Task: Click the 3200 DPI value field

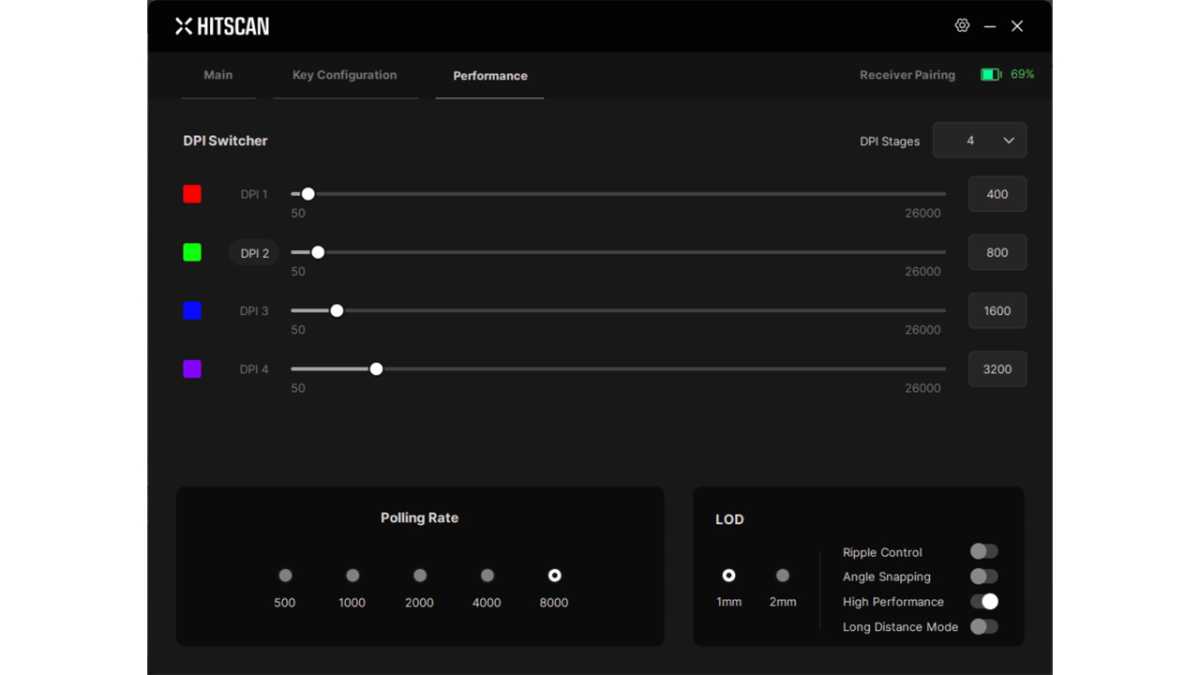Action: click(997, 369)
